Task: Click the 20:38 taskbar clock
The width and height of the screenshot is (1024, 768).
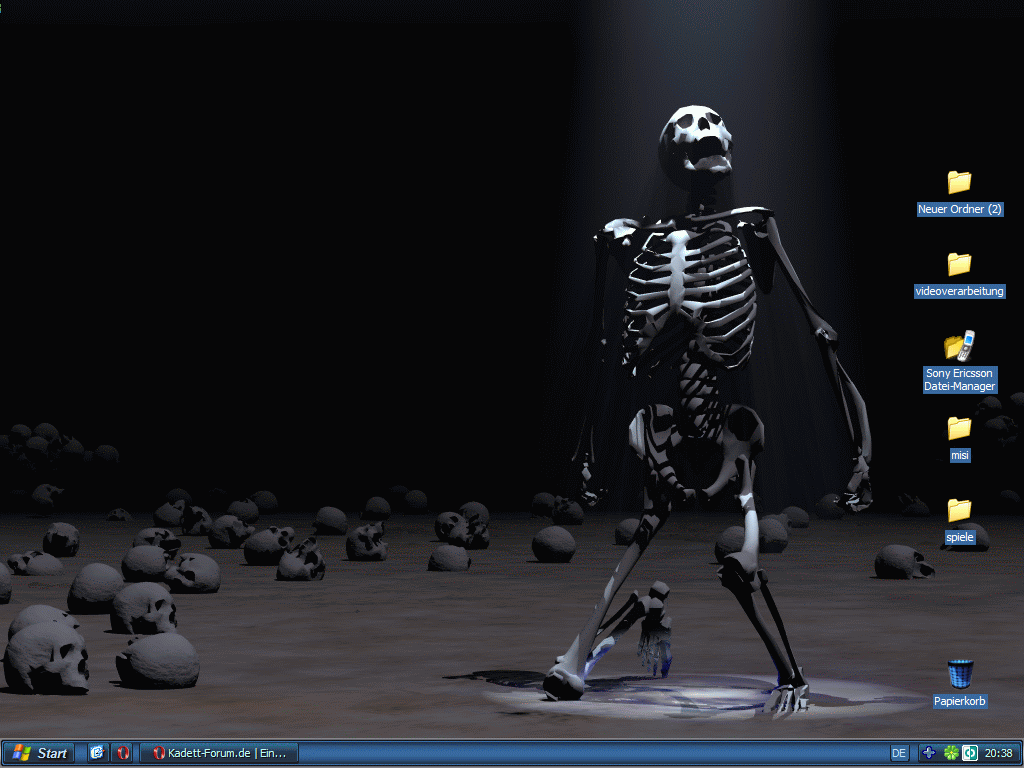Action: [998, 753]
